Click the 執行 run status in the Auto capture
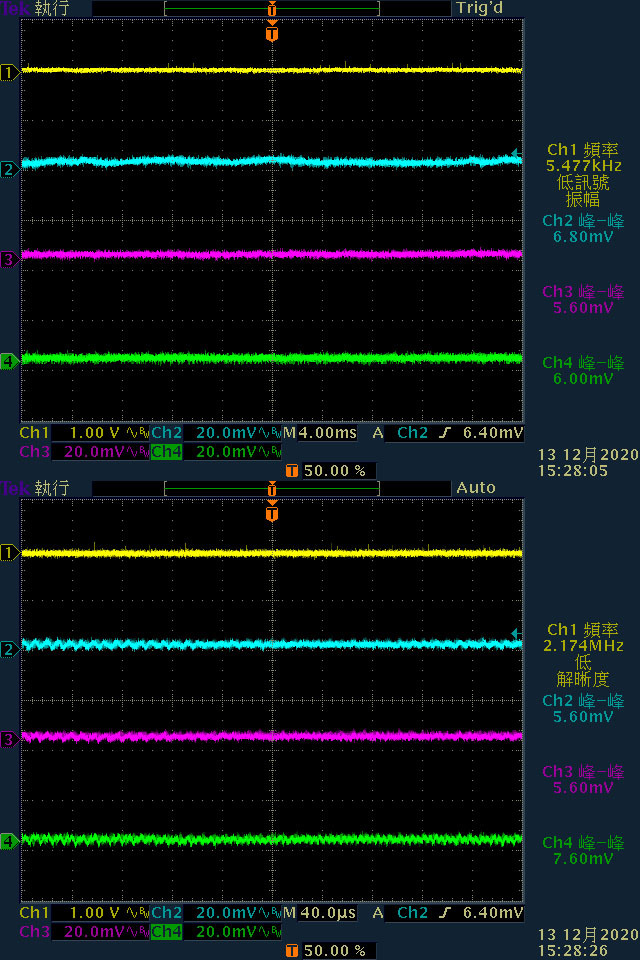Screen dimensions: 640x960 pyautogui.click(x=52, y=489)
